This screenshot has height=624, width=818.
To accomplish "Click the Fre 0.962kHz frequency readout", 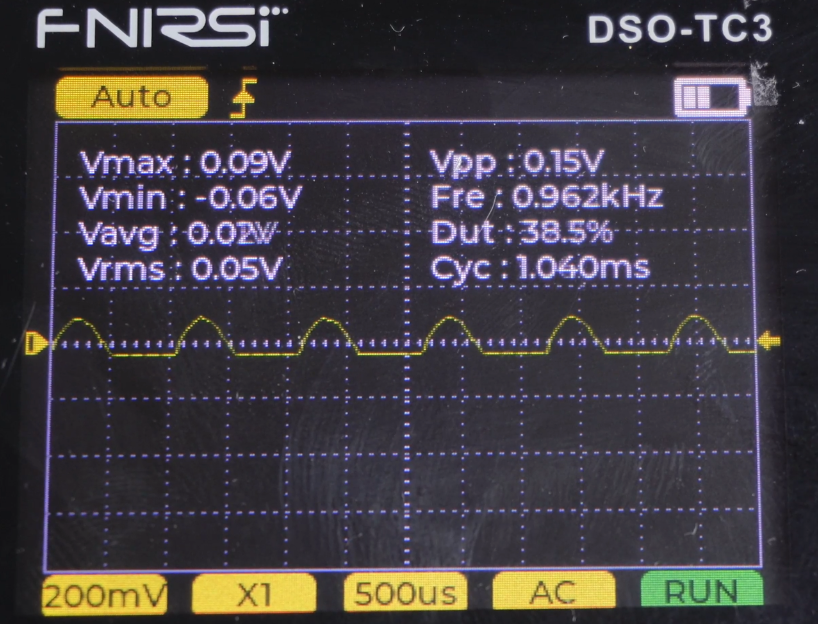I will tap(547, 197).
